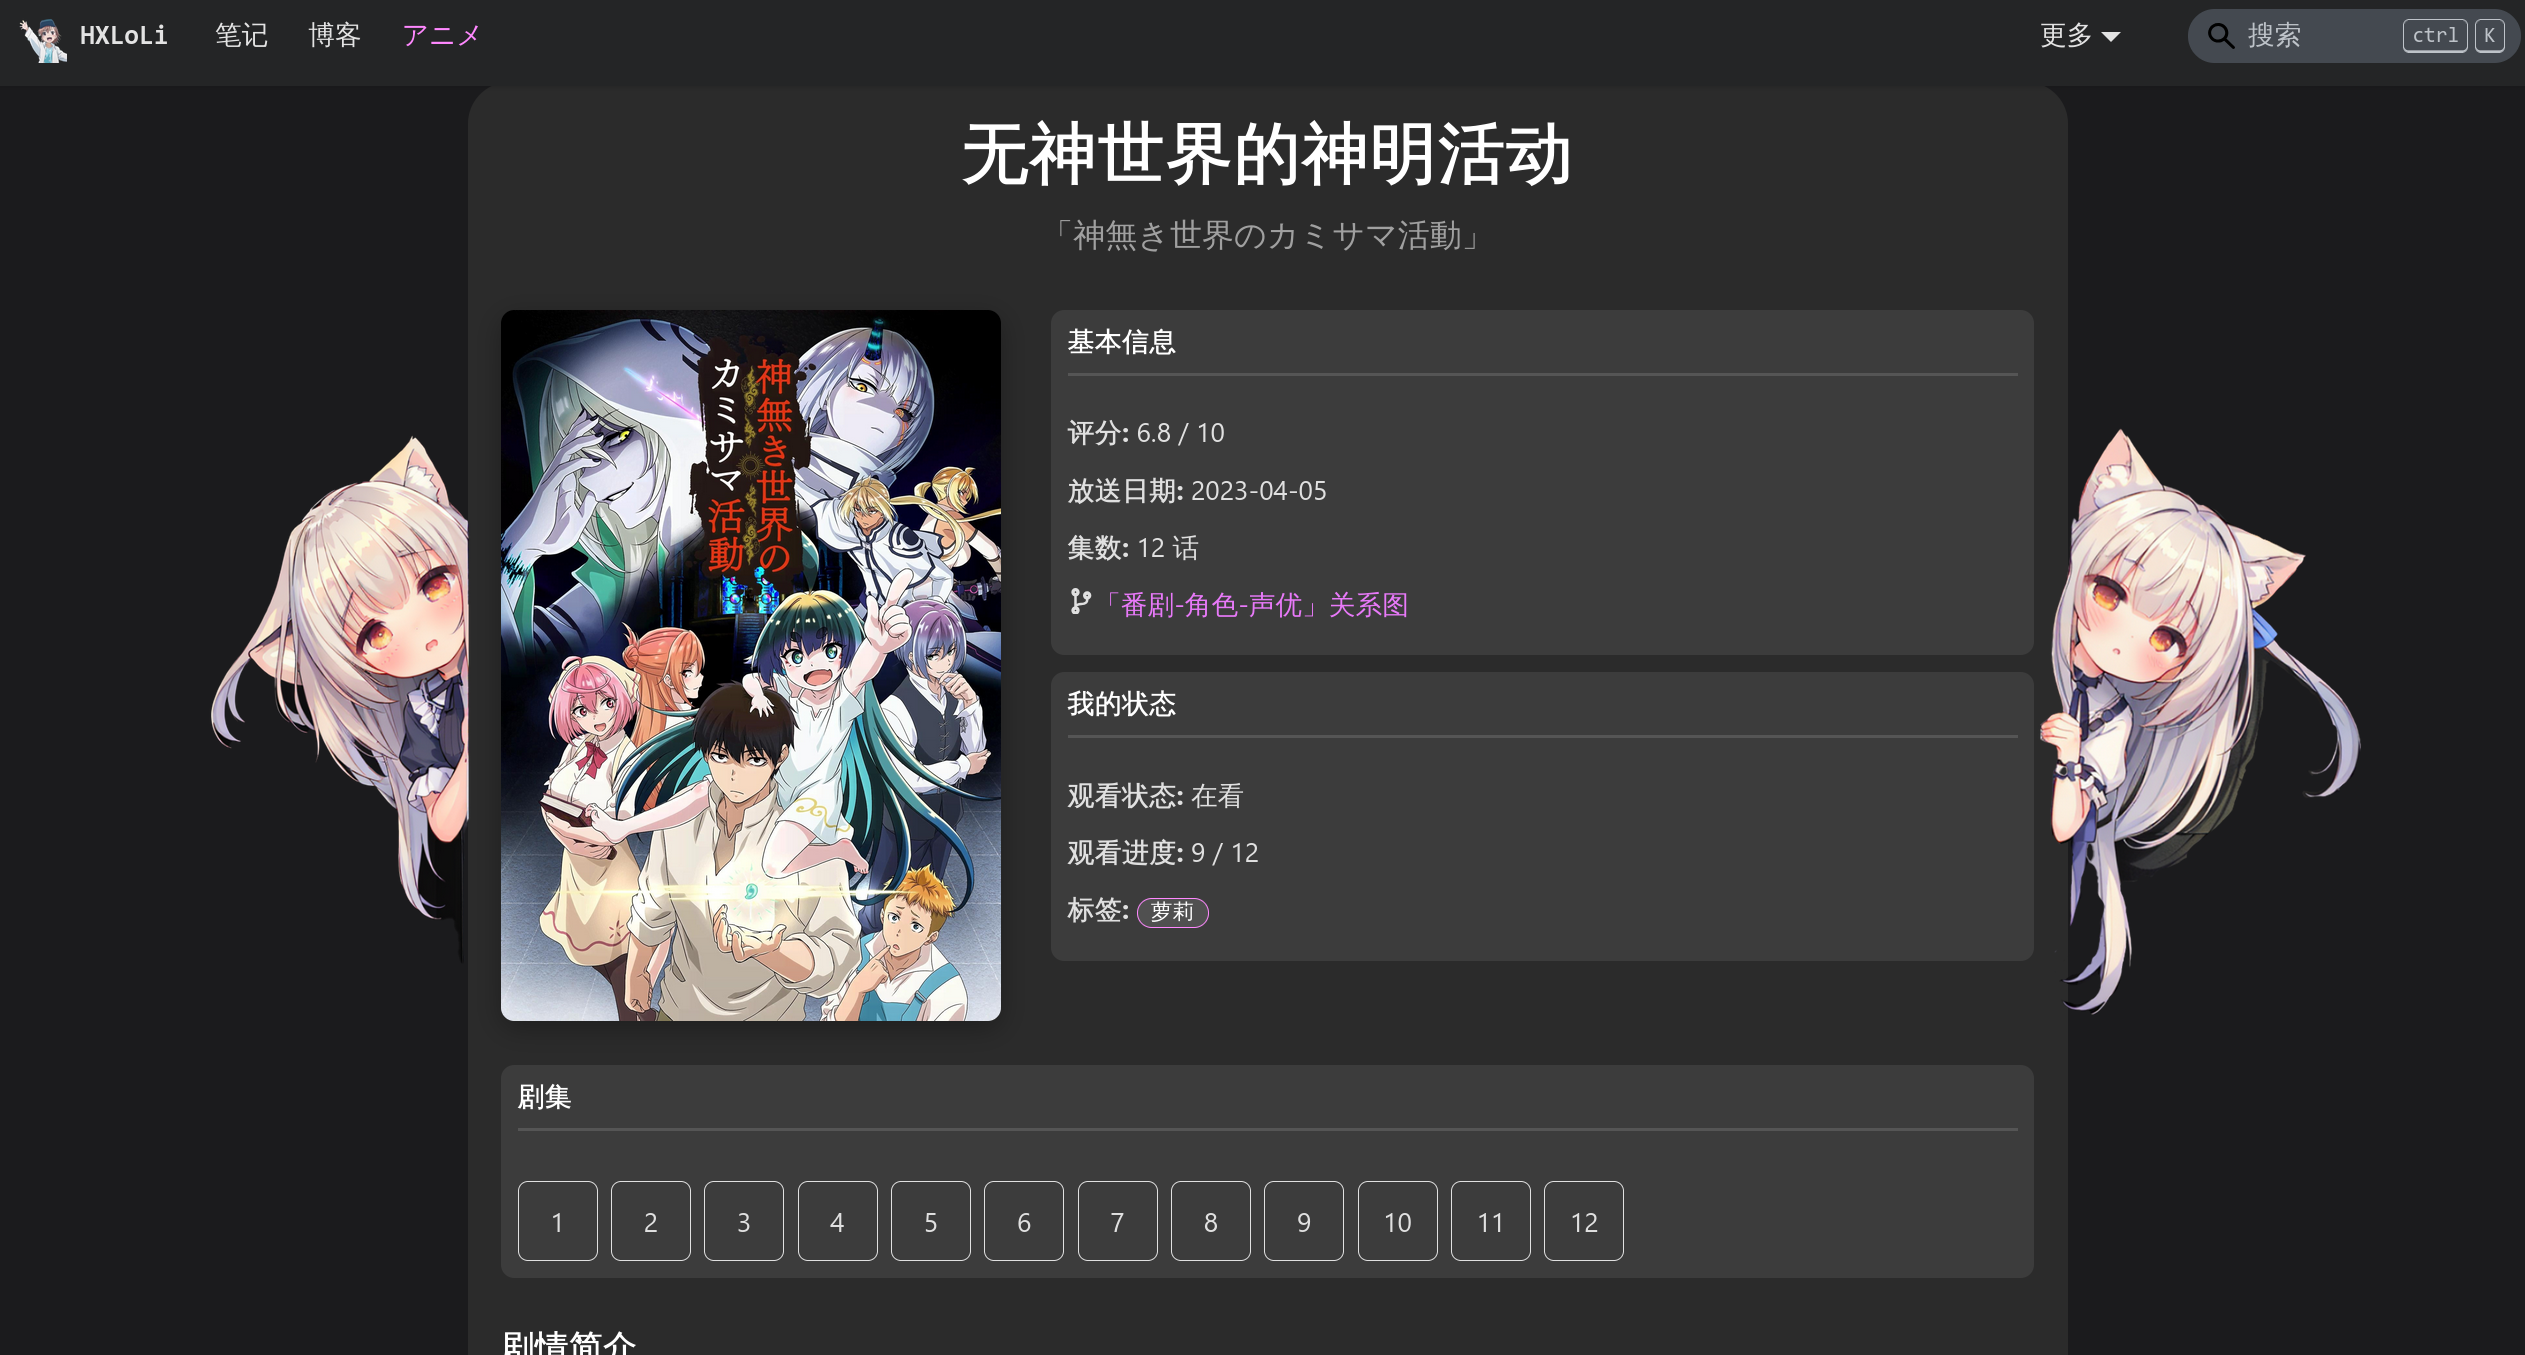
Task: Select episode 5 button
Action: pyautogui.click(x=931, y=1221)
